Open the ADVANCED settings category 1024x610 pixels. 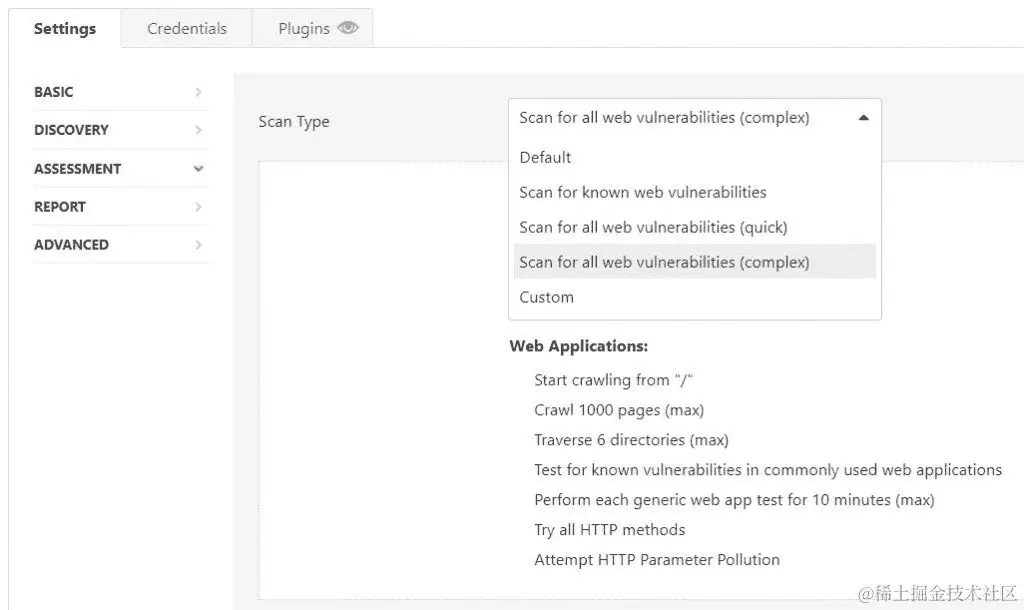coord(71,245)
